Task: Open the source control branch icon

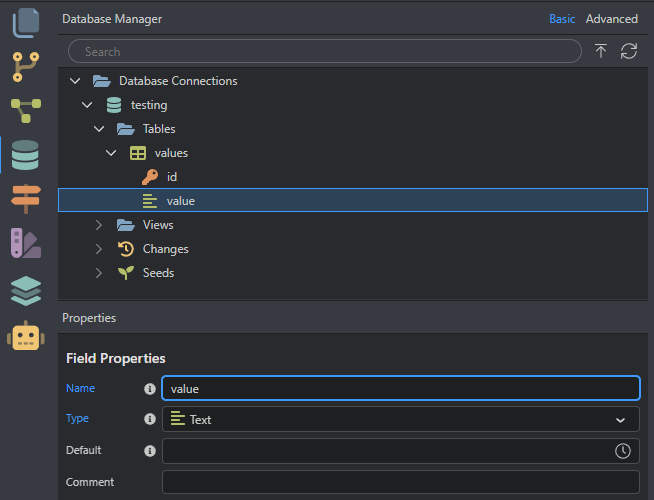Action: click(x=25, y=66)
